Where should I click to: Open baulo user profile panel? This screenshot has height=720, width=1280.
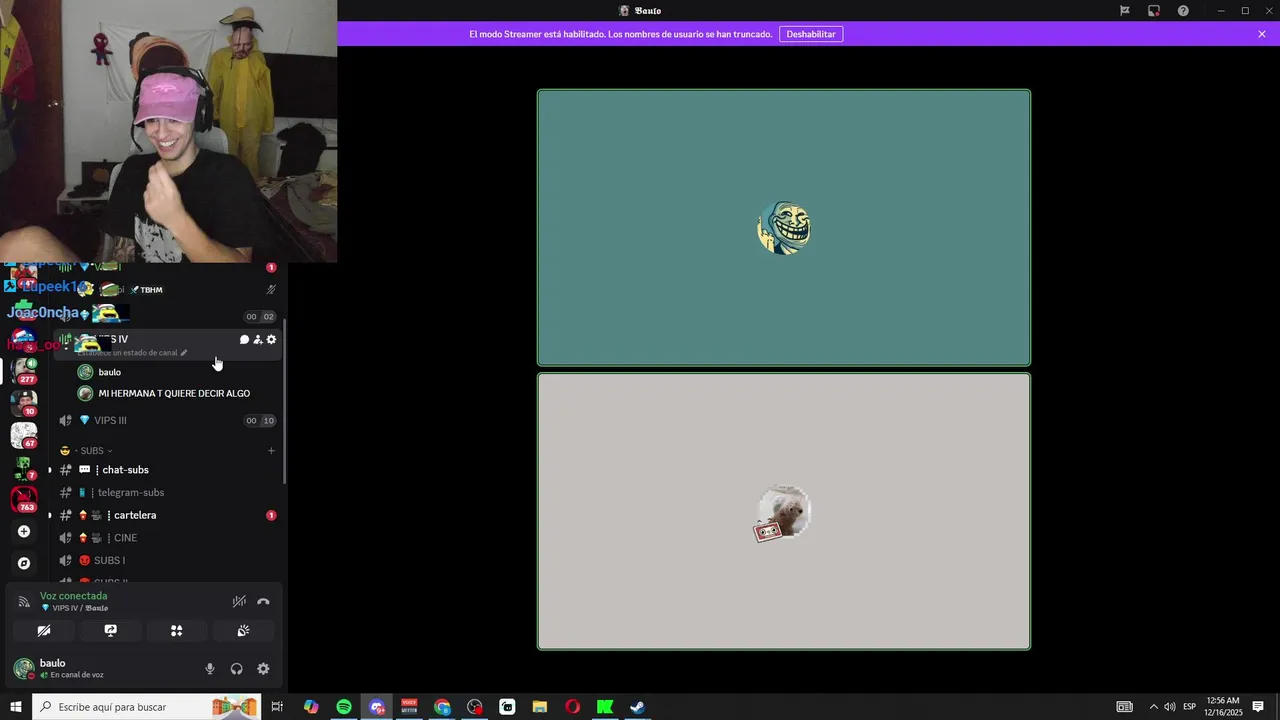(70, 668)
